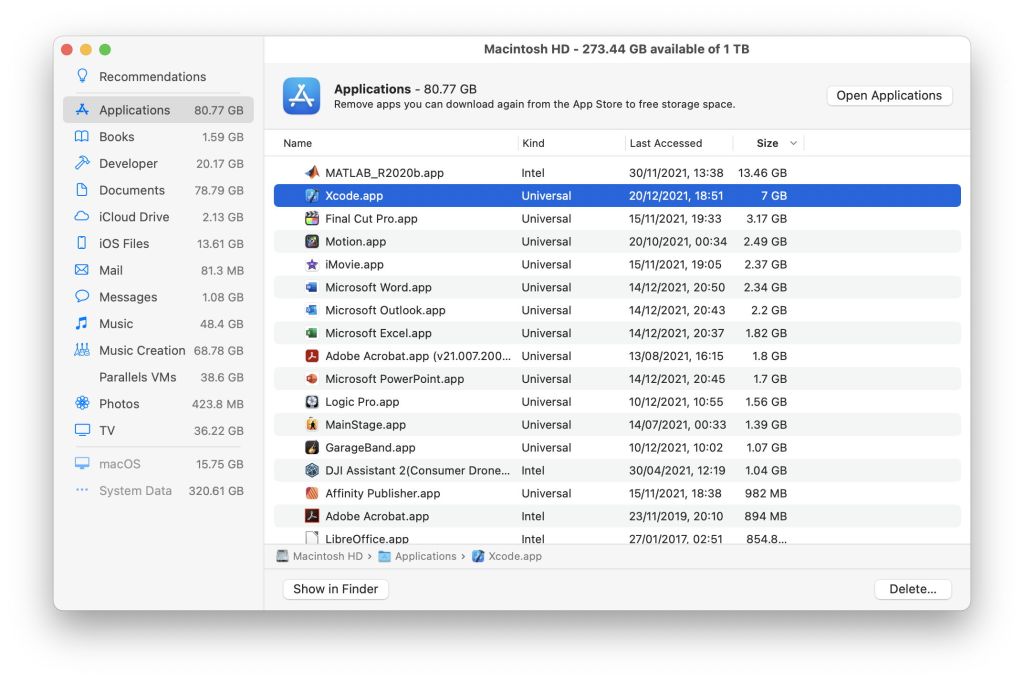The image size is (1024, 681).
Task: Click the Final Cut Pro clapperboard icon
Action: [312, 219]
